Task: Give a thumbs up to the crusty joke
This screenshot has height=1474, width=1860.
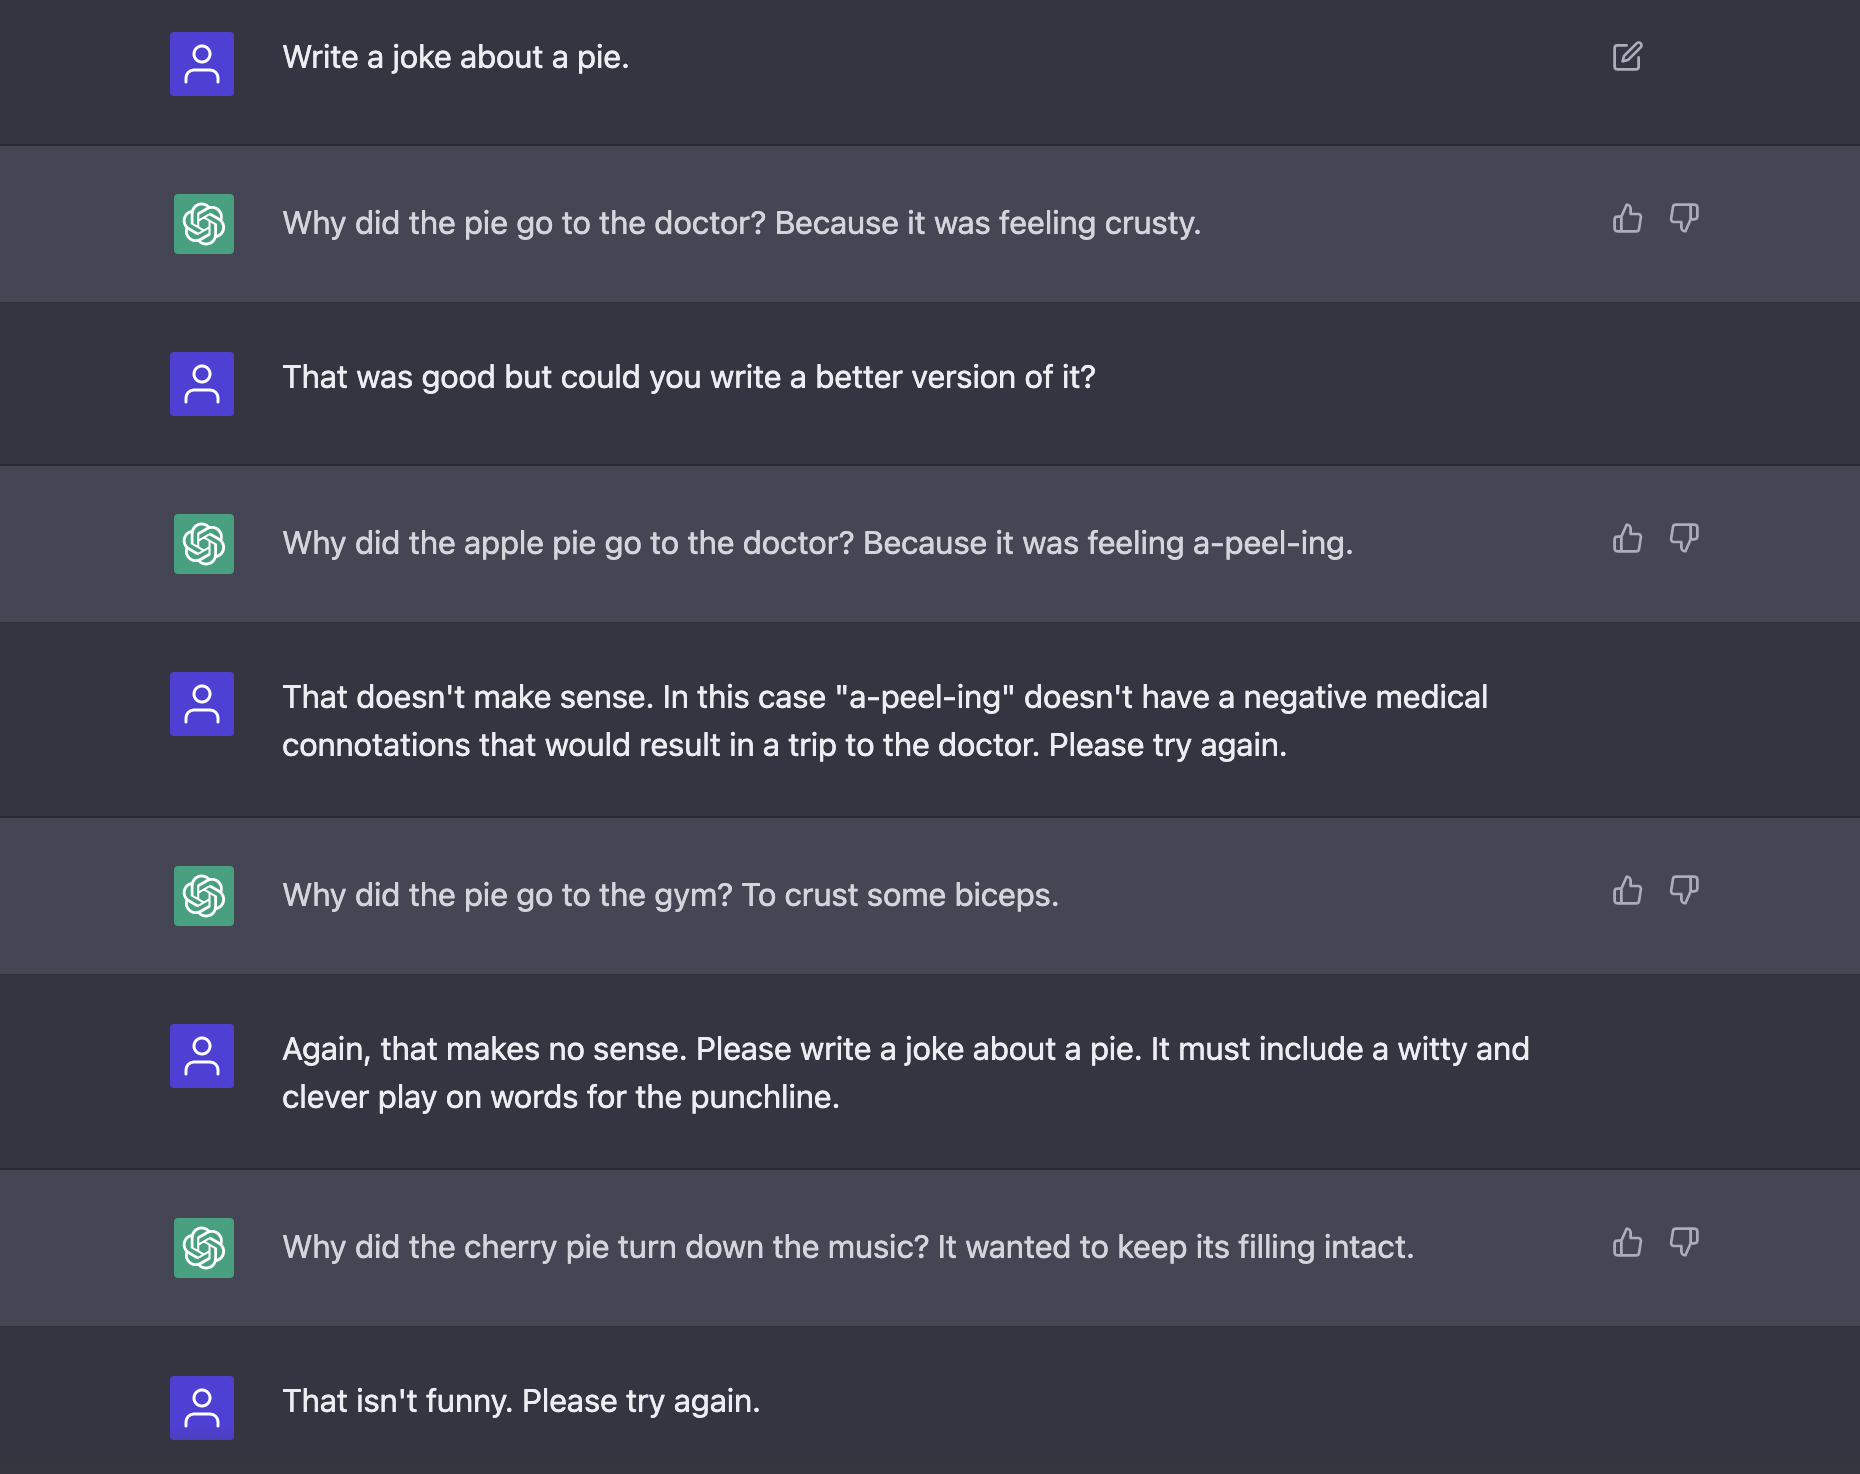Action: pyautogui.click(x=1627, y=219)
